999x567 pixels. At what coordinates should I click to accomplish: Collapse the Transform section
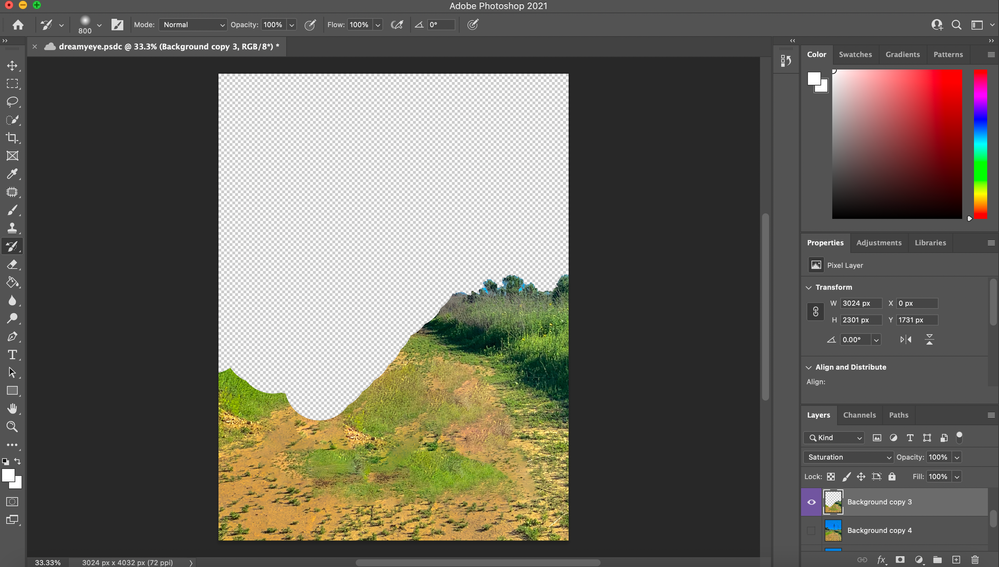click(809, 287)
